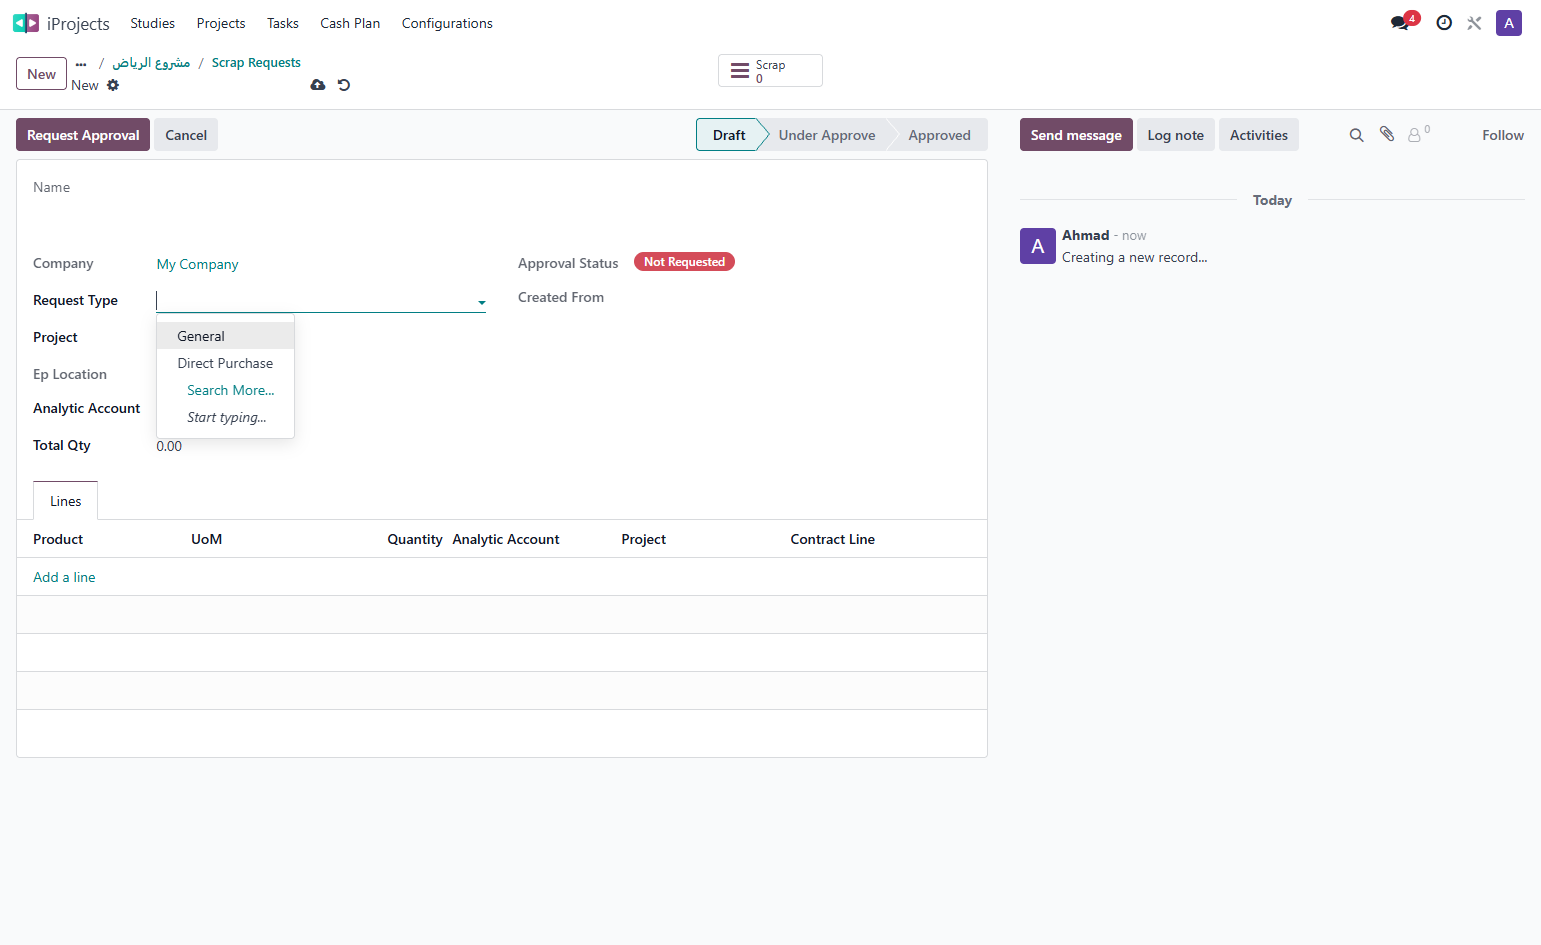The image size is (1541, 945).
Task: Open the My Company link
Action: click(198, 264)
